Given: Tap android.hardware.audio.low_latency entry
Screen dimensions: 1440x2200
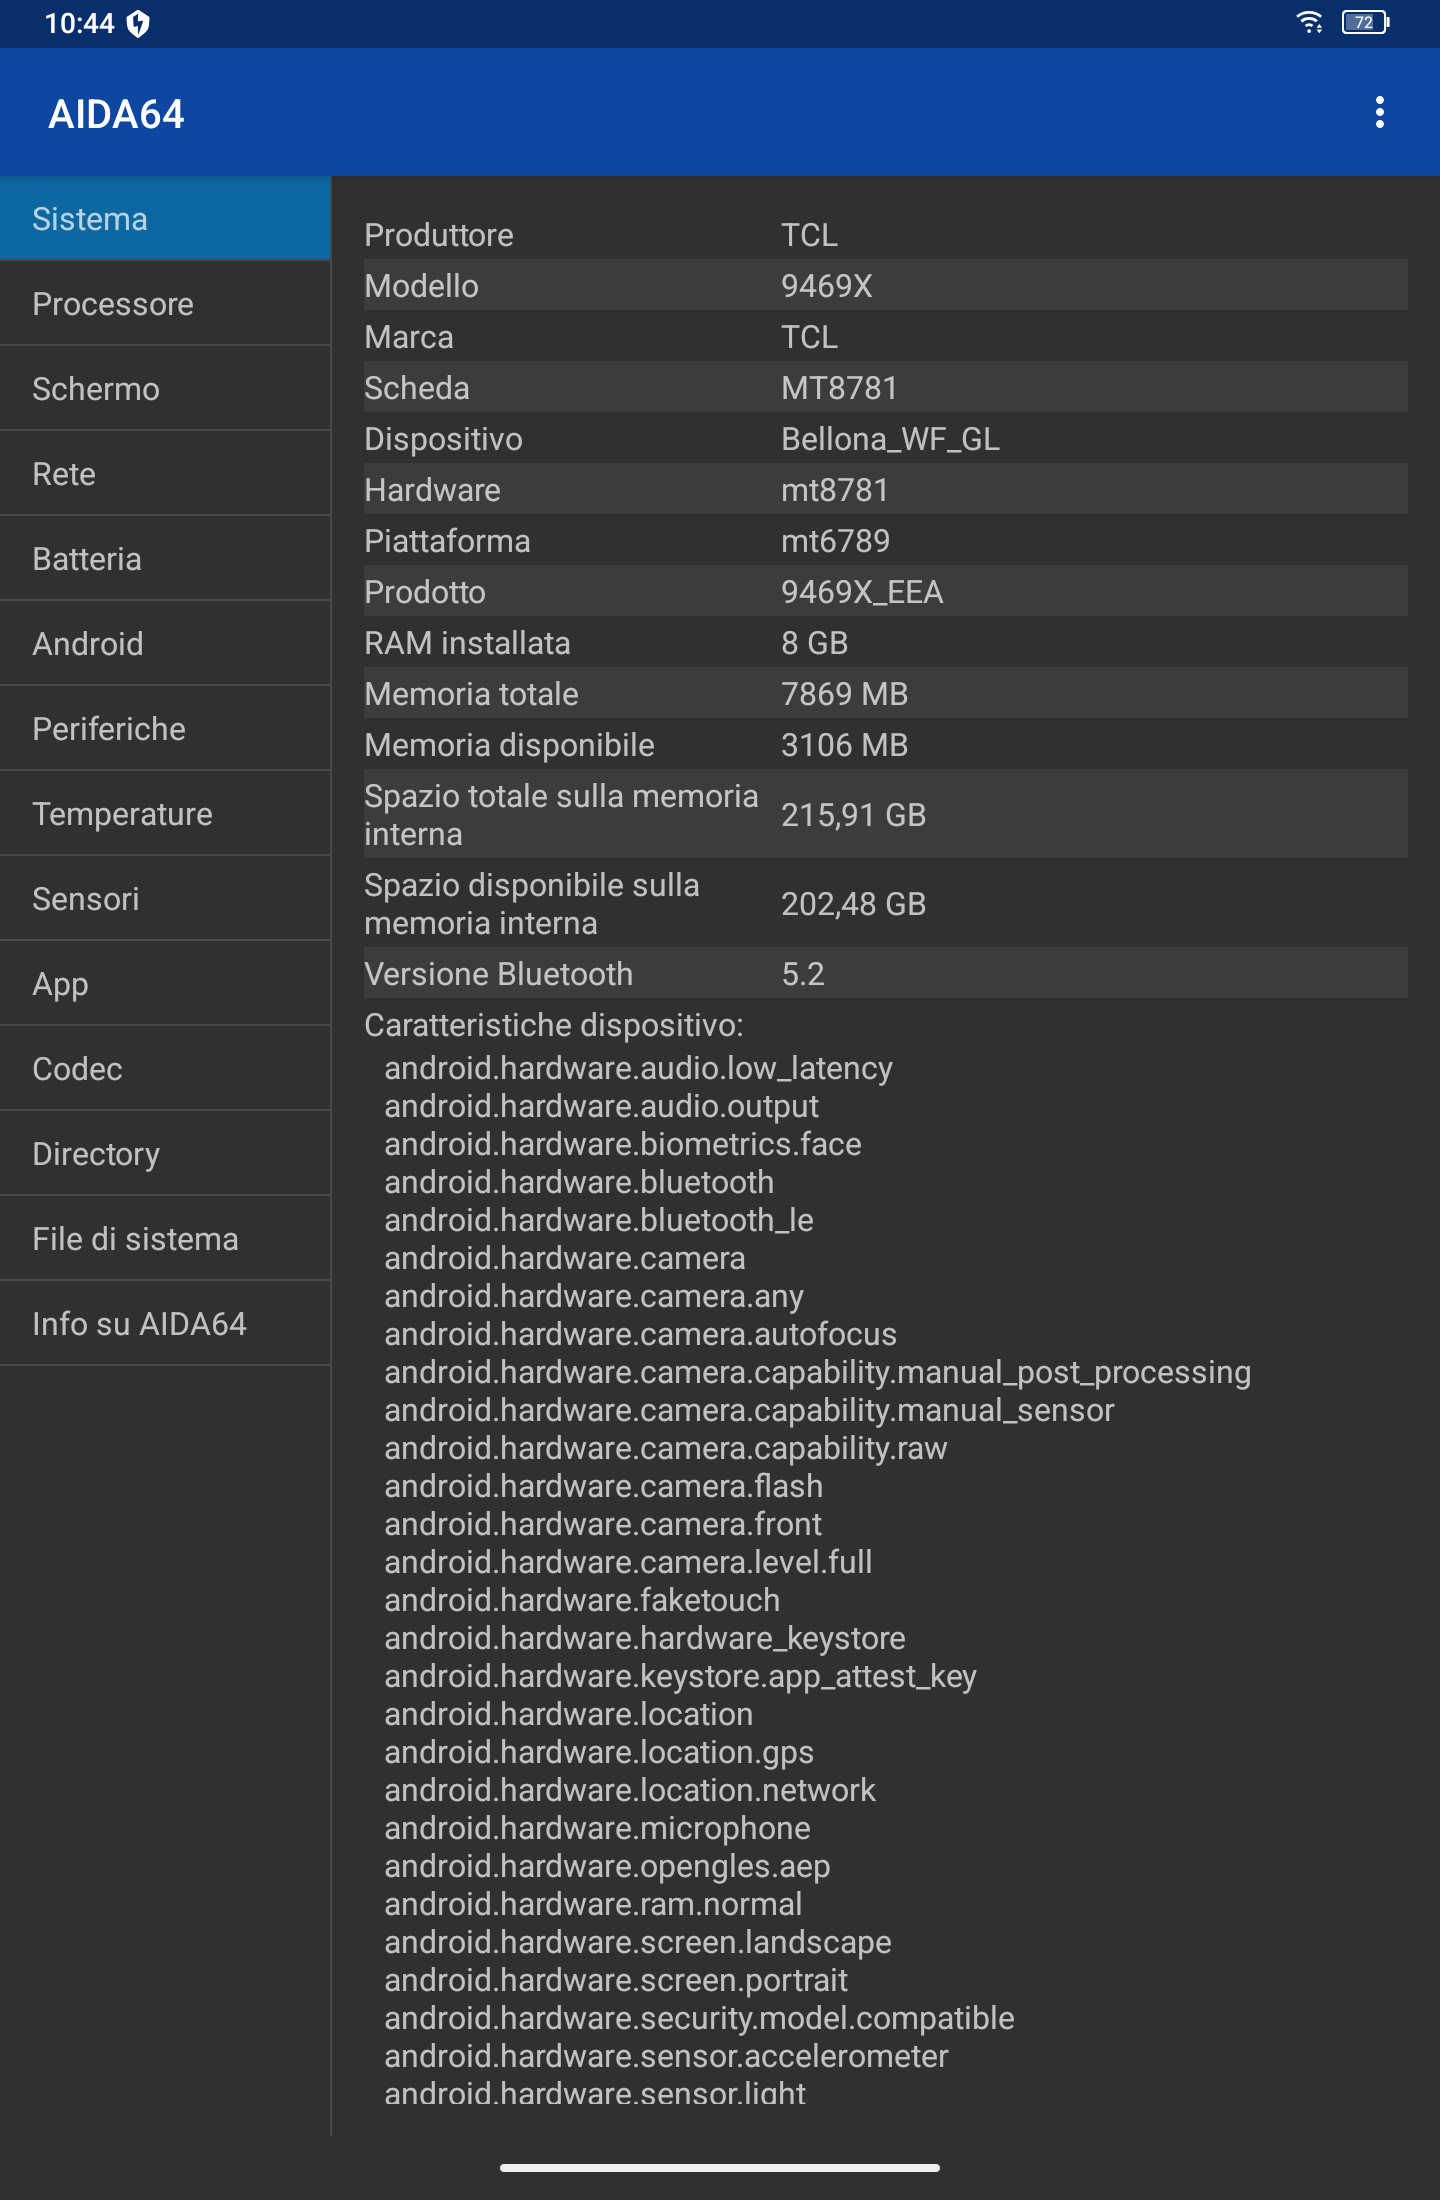Looking at the screenshot, I should click(x=638, y=1068).
